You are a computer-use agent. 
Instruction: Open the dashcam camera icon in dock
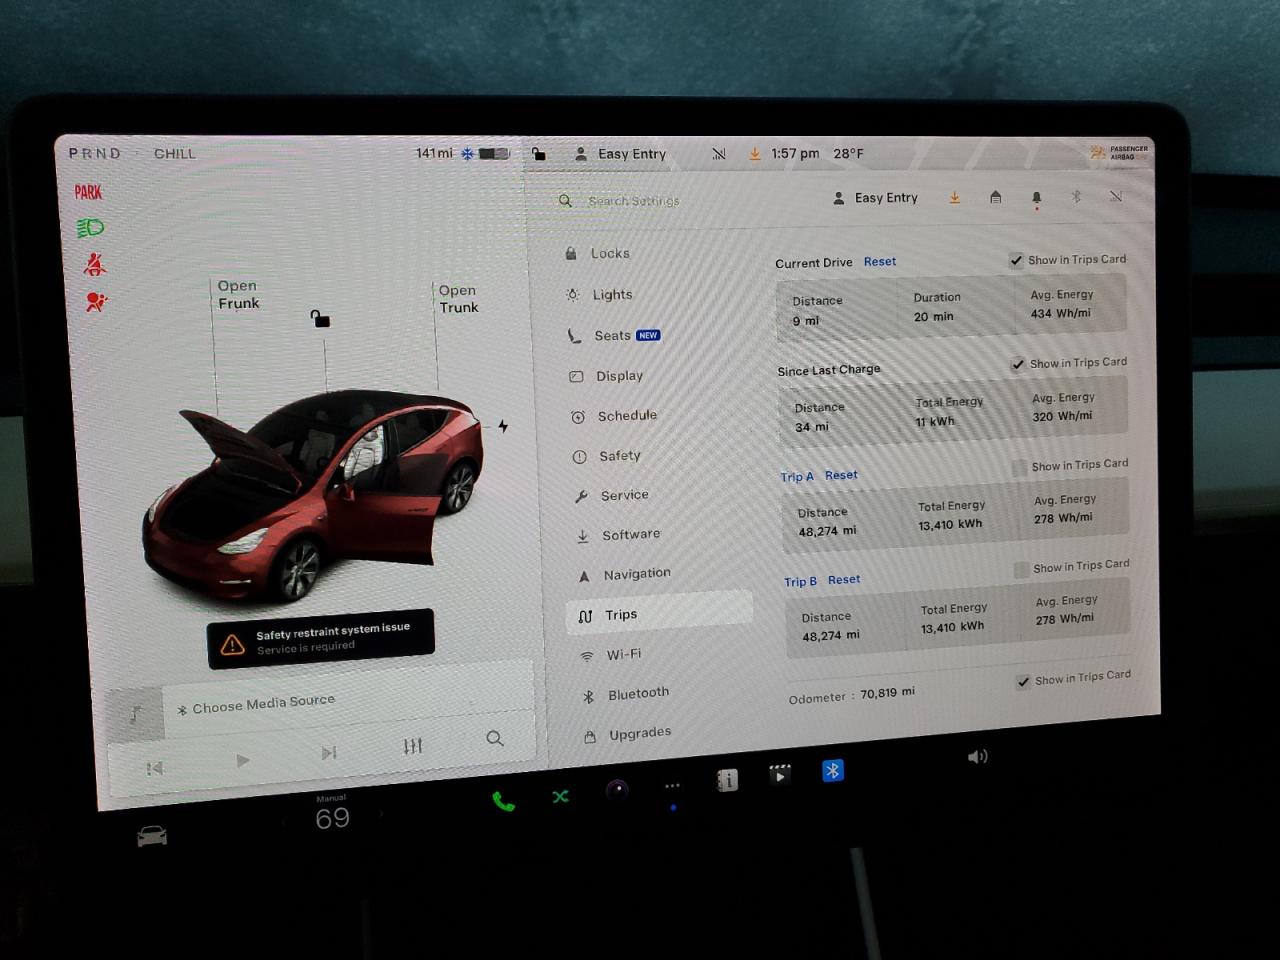click(x=618, y=790)
